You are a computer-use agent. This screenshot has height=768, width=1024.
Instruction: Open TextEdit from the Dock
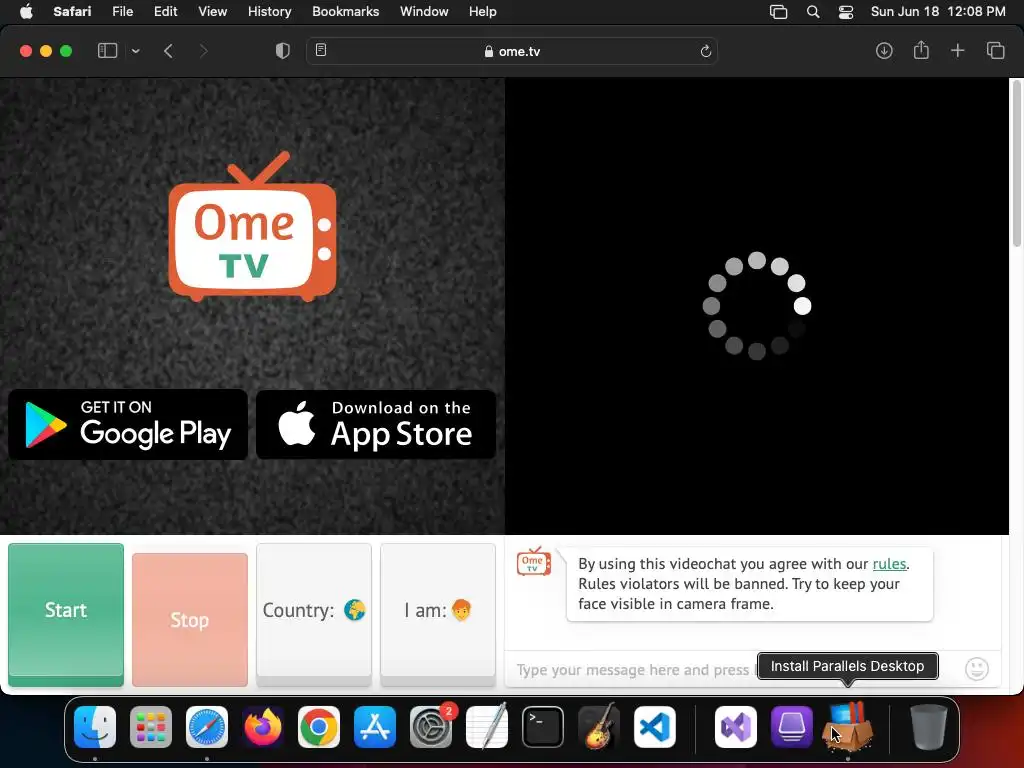click(487, 726)
